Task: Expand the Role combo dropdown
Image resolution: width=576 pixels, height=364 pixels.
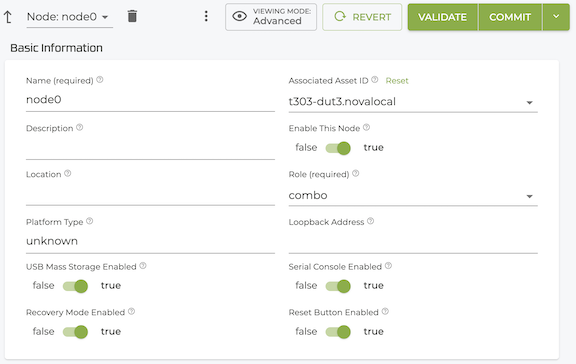Action: 529,196
